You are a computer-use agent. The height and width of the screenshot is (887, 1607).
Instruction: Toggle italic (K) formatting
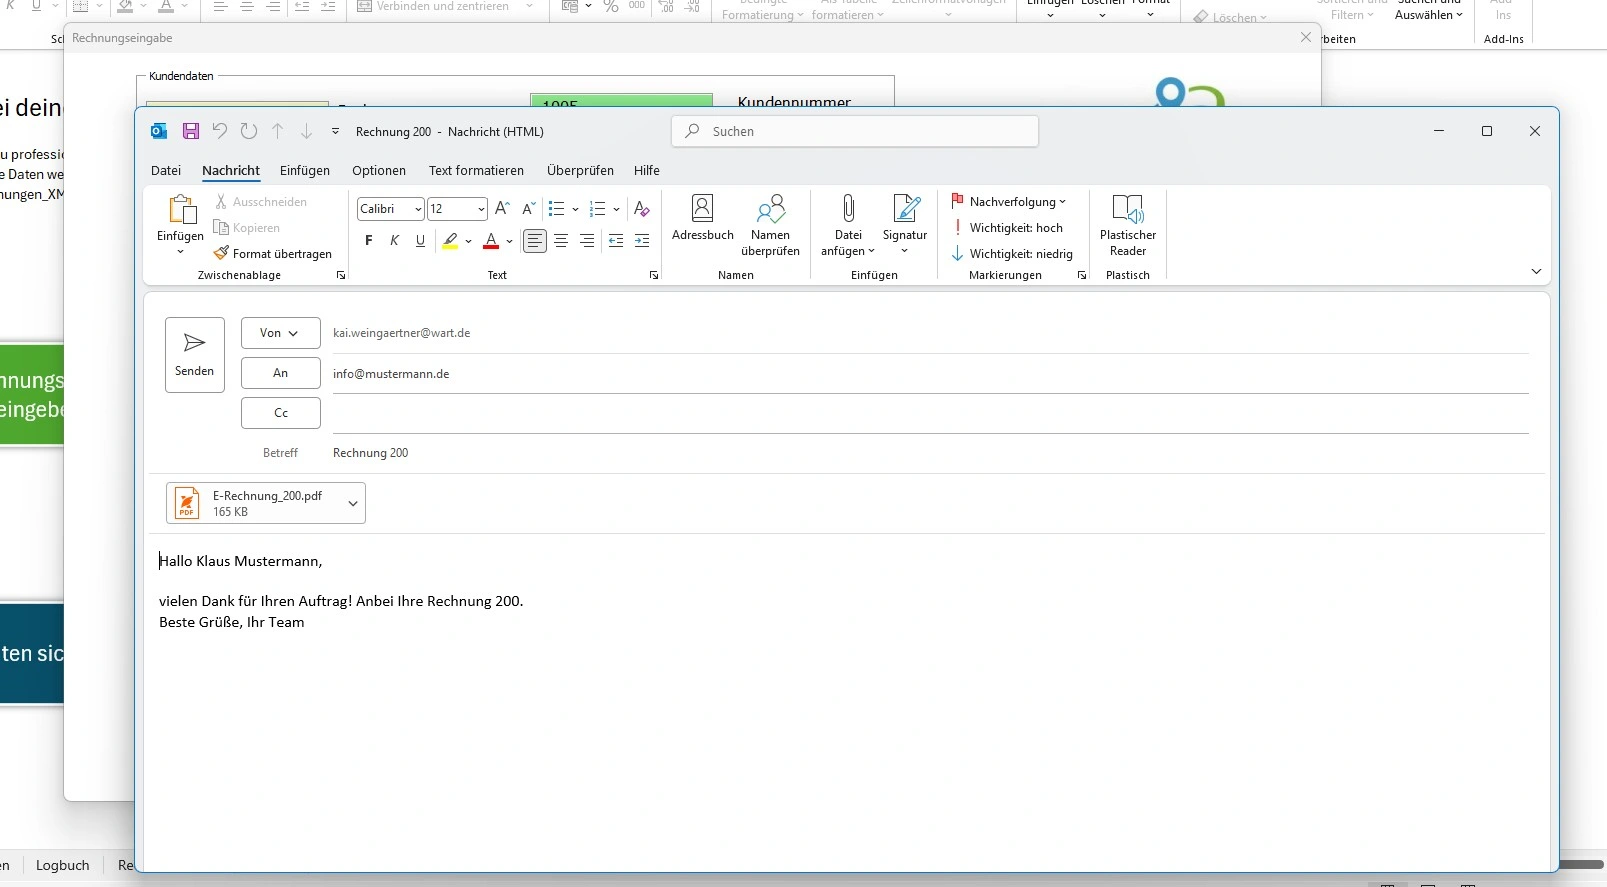(x=394, y=241)
